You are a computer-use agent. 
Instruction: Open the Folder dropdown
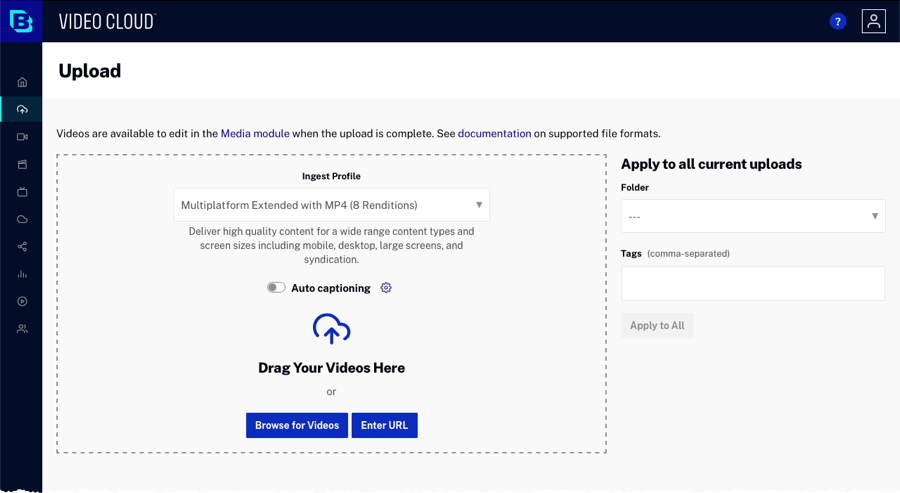tap(752, 216)
